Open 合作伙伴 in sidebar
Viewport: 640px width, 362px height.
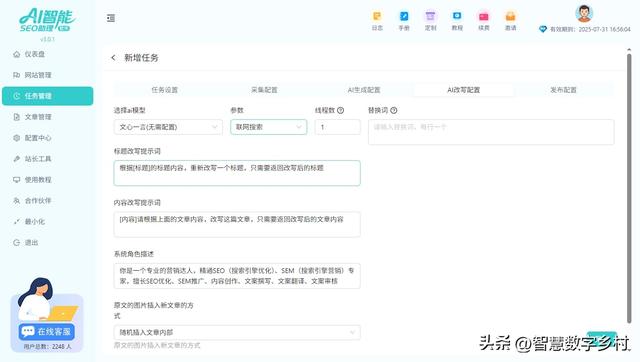47,200
